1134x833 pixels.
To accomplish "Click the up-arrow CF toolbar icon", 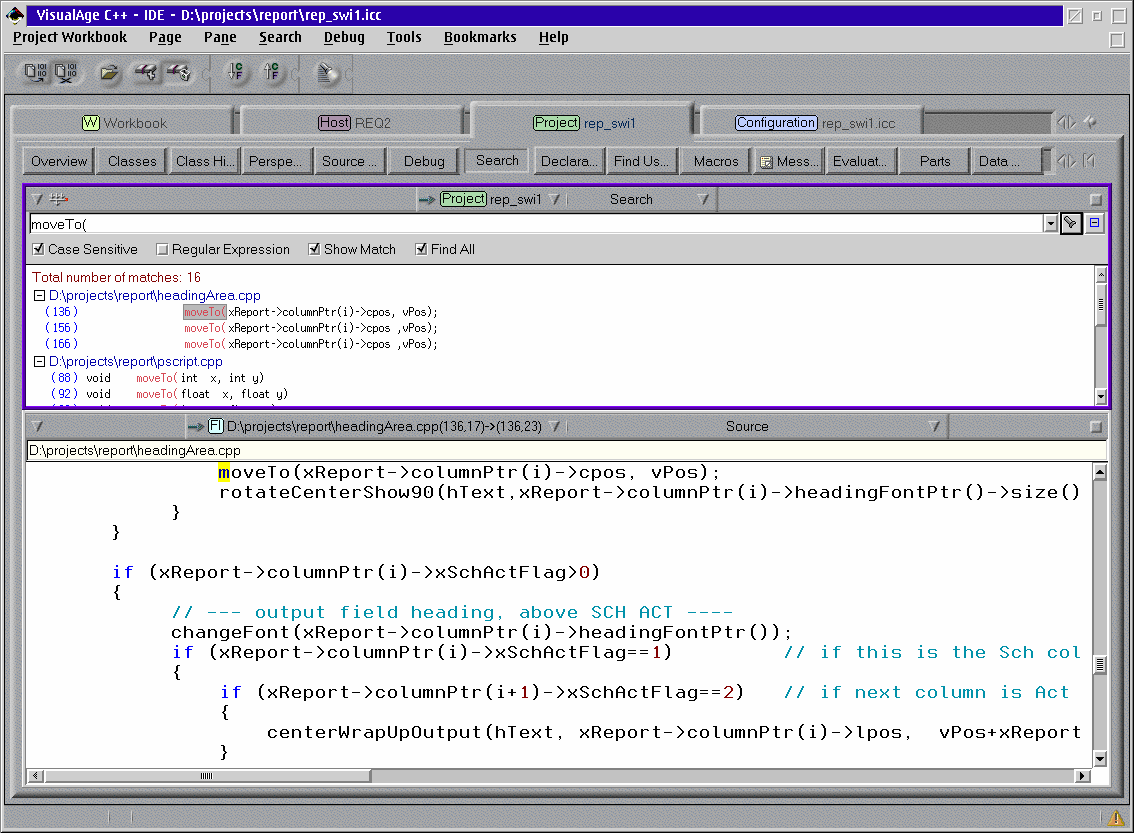I will coord(271,72).
